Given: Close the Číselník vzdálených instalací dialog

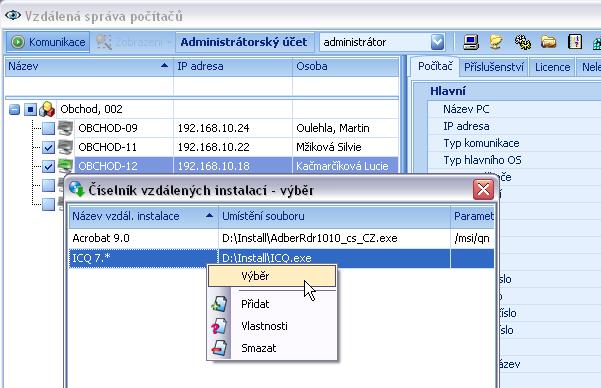Looking at the screenshot, I should 483,189.
